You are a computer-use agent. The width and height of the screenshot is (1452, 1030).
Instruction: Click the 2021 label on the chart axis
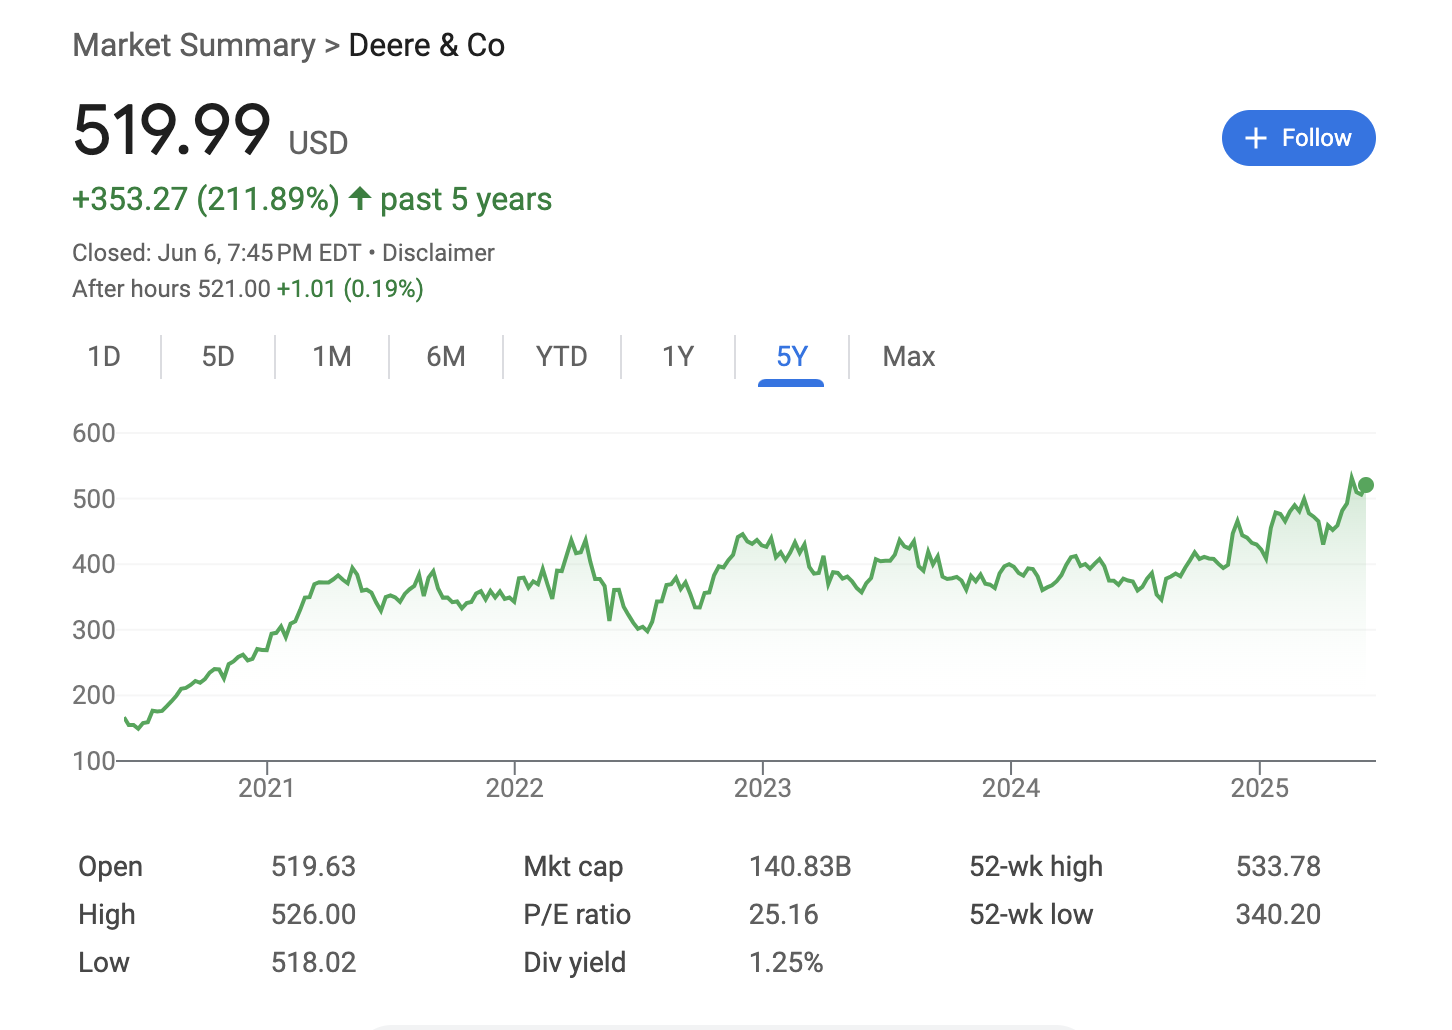coord(266,788)
